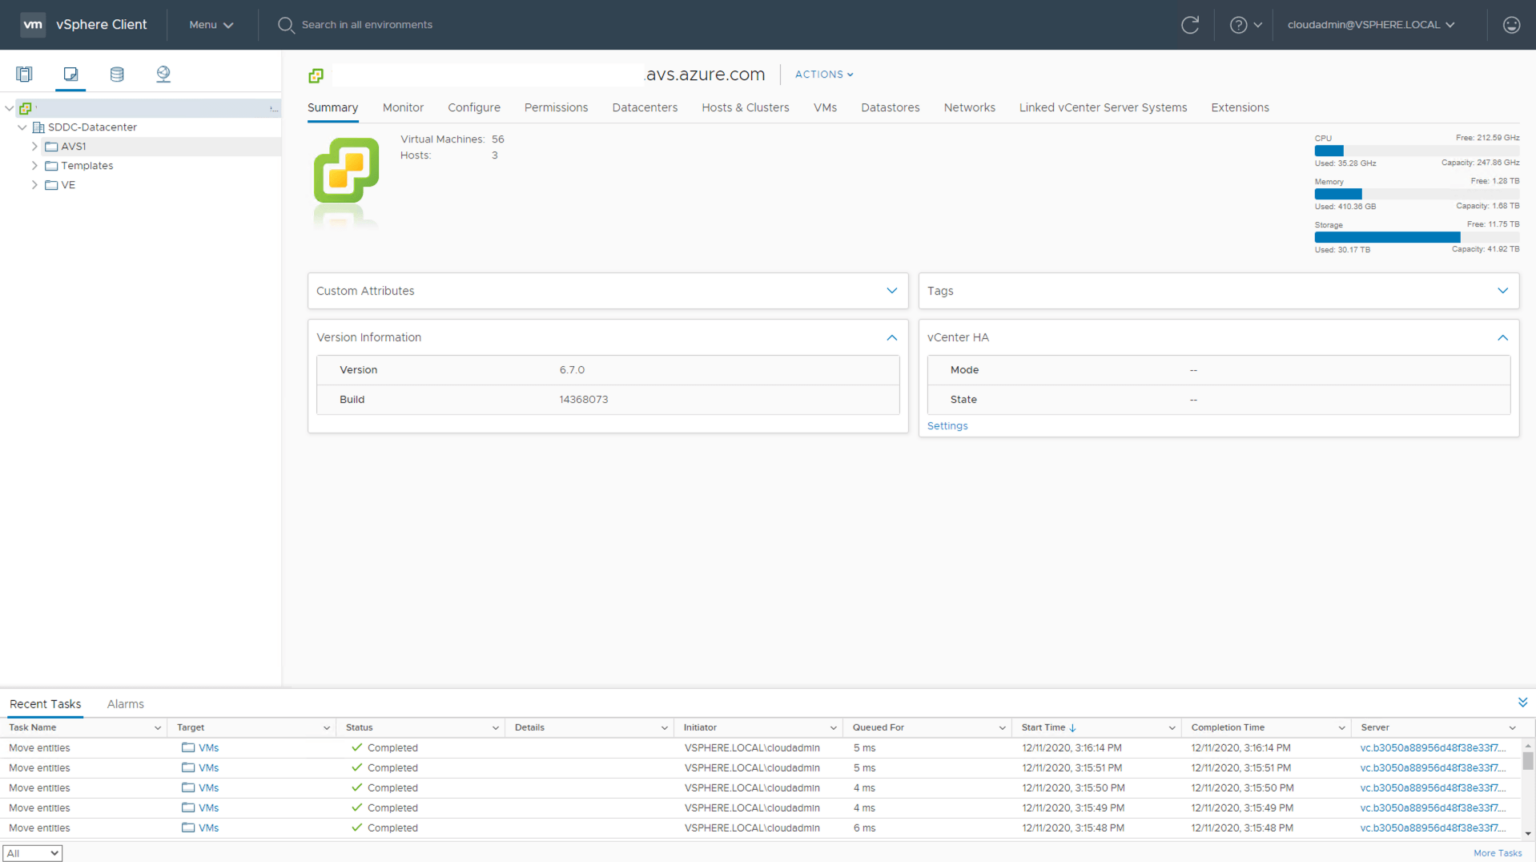Open the Alarms tab
The image size is (1536, 862).
(x=125, y=703)
